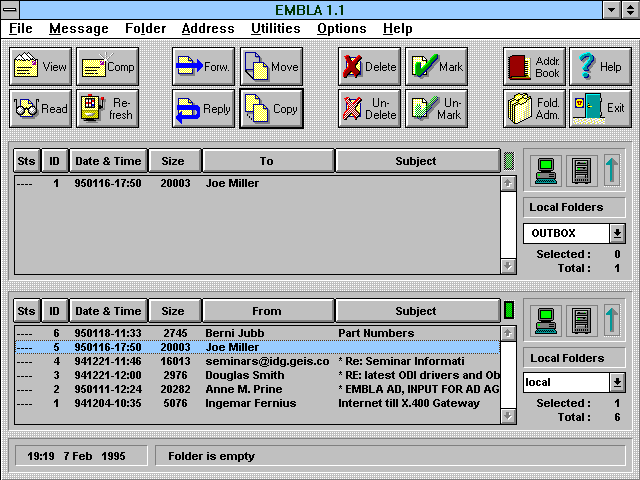640x480 pixels.
Task: Select server icon in upper pane
Action: click(582, 171)
